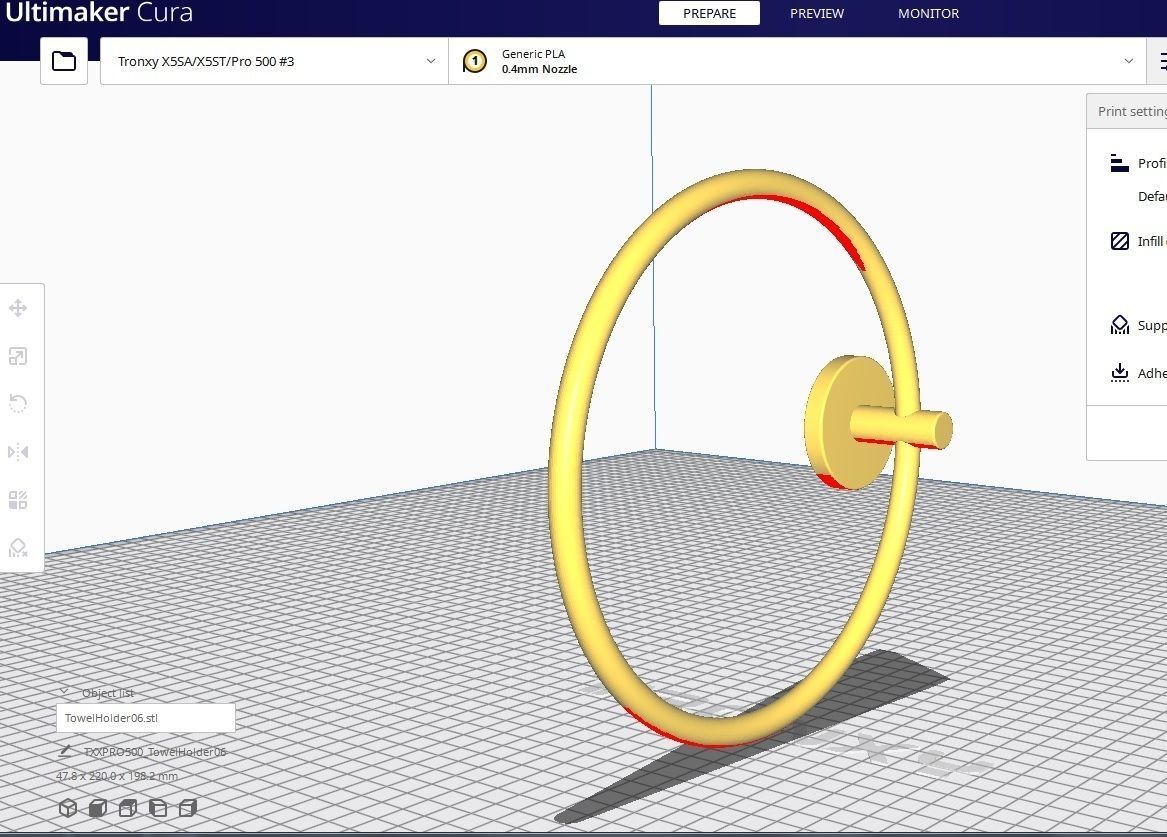Switch to the PREVIEW stage tab
1167x837 pixels.
click(816, 13)
